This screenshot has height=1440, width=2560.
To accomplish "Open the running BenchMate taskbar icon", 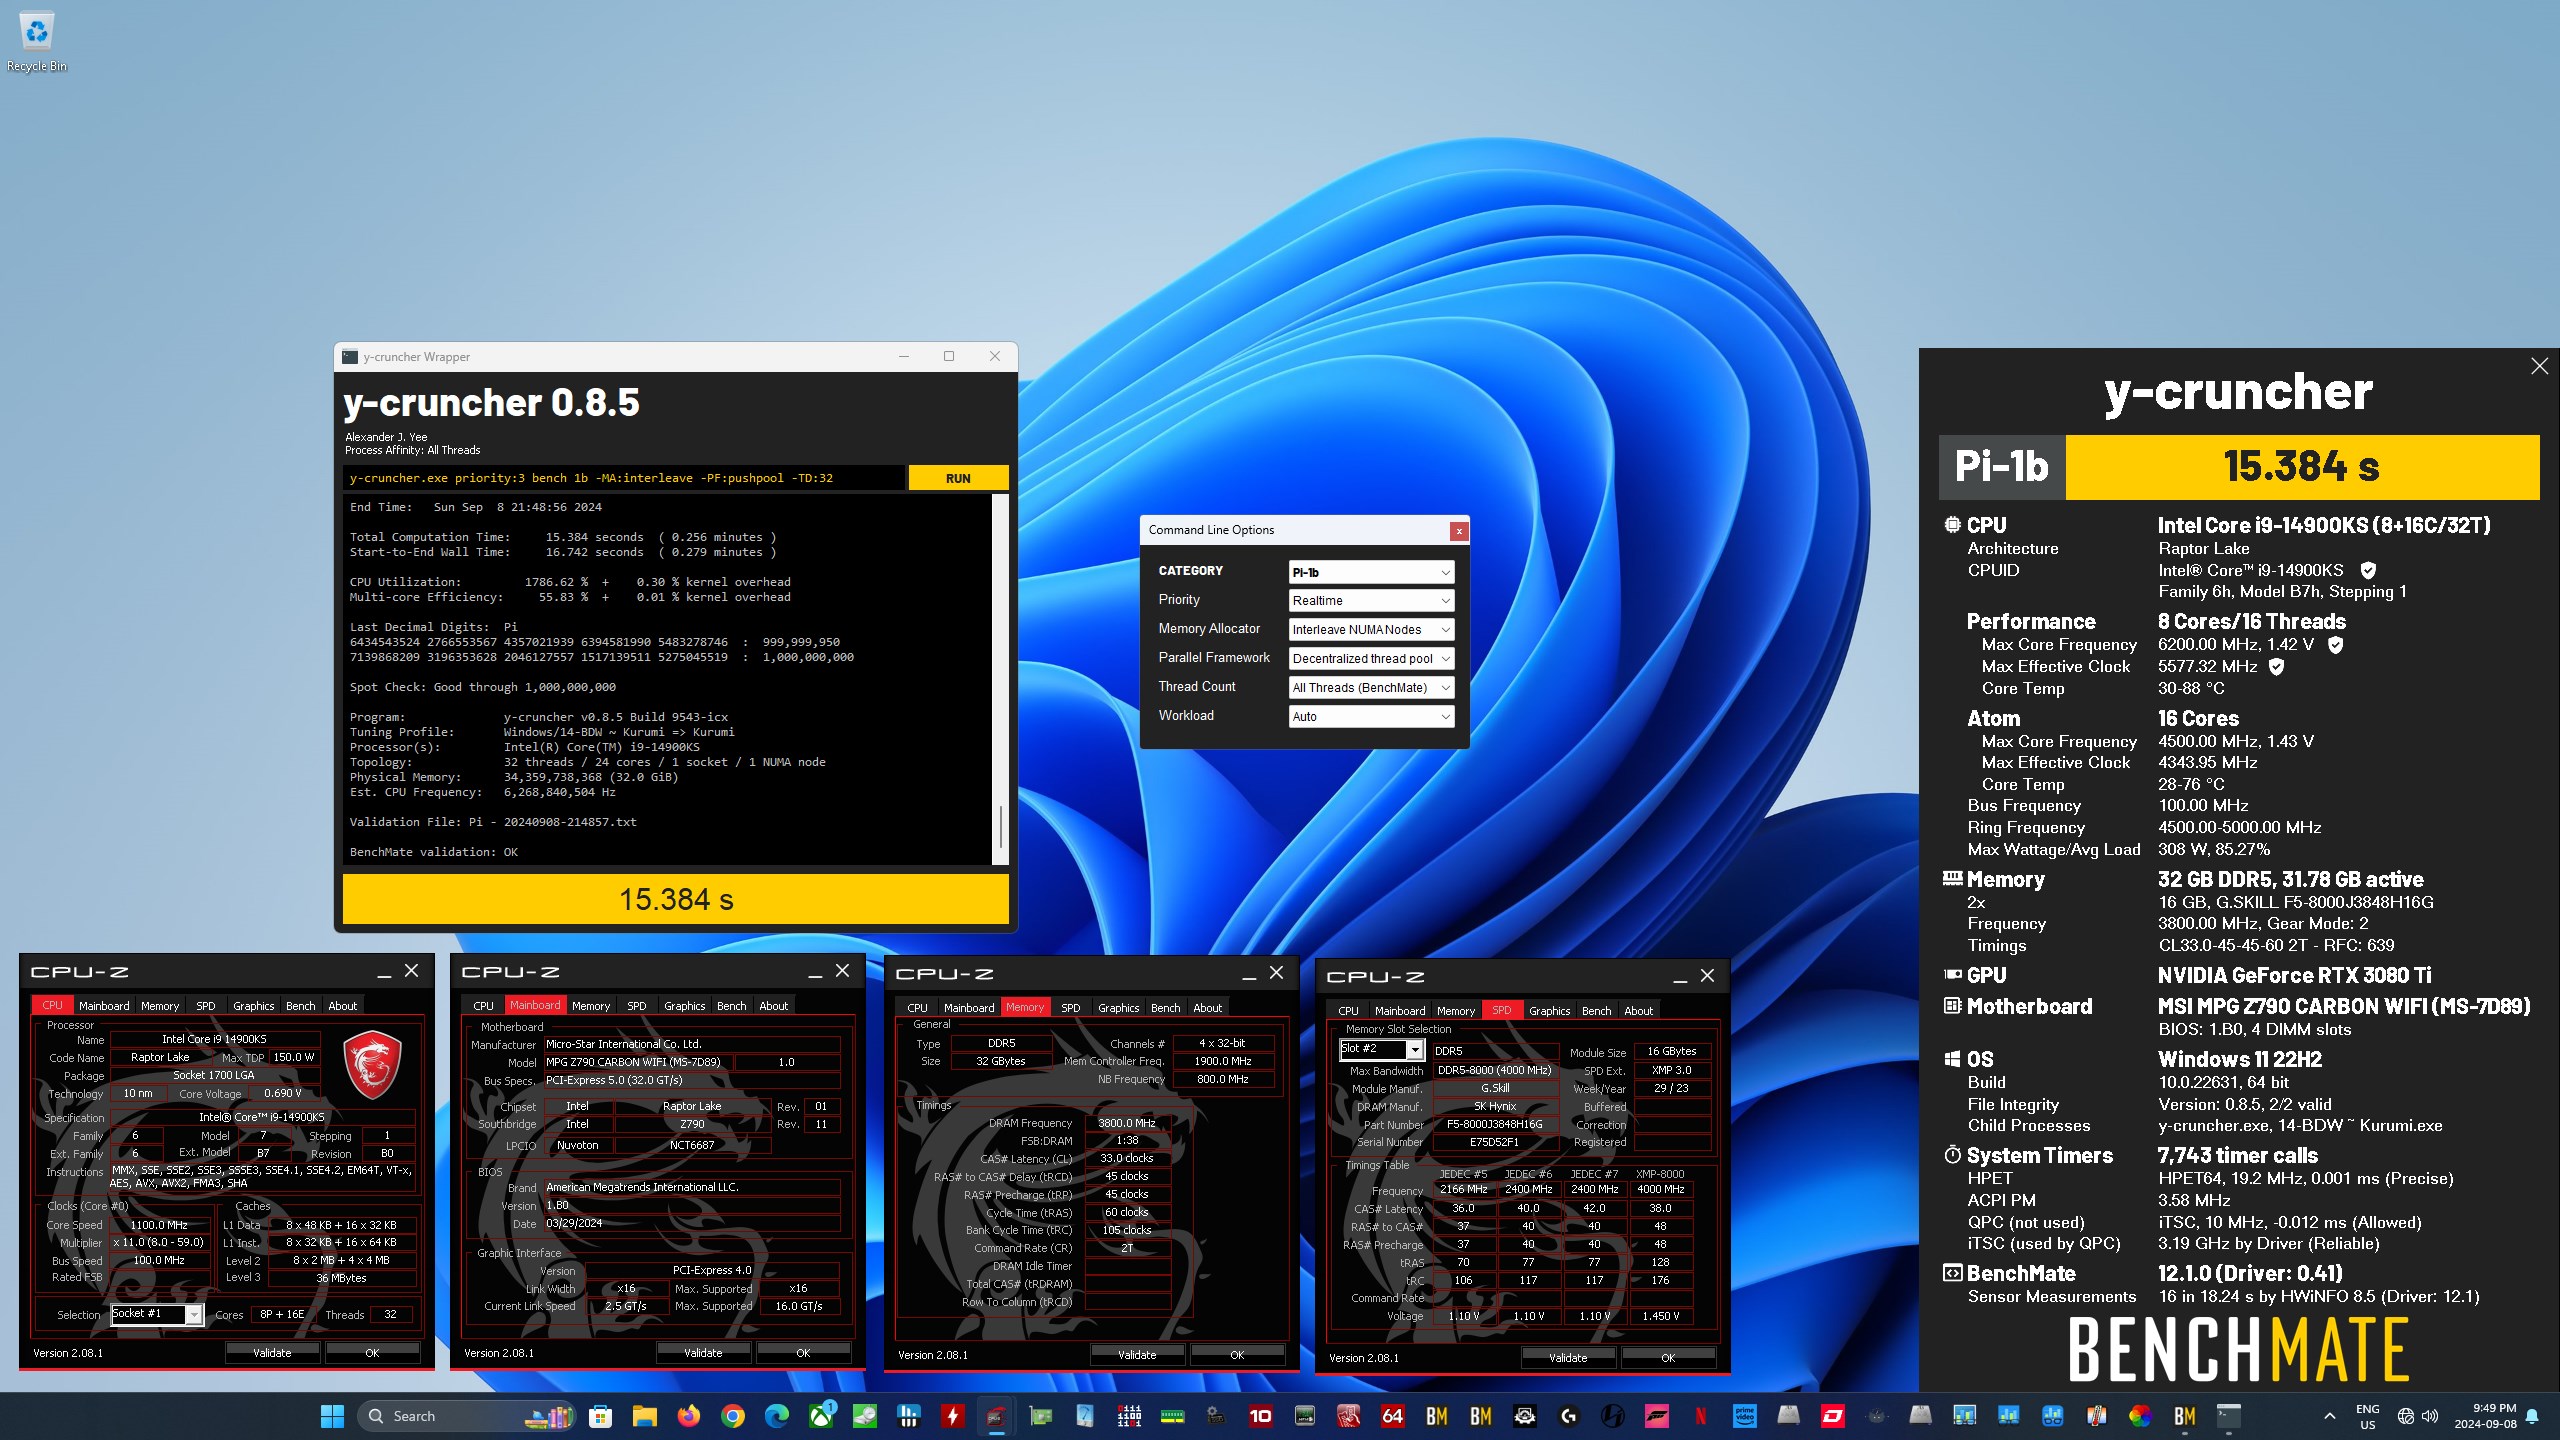I will [x=2184, y=1416].
